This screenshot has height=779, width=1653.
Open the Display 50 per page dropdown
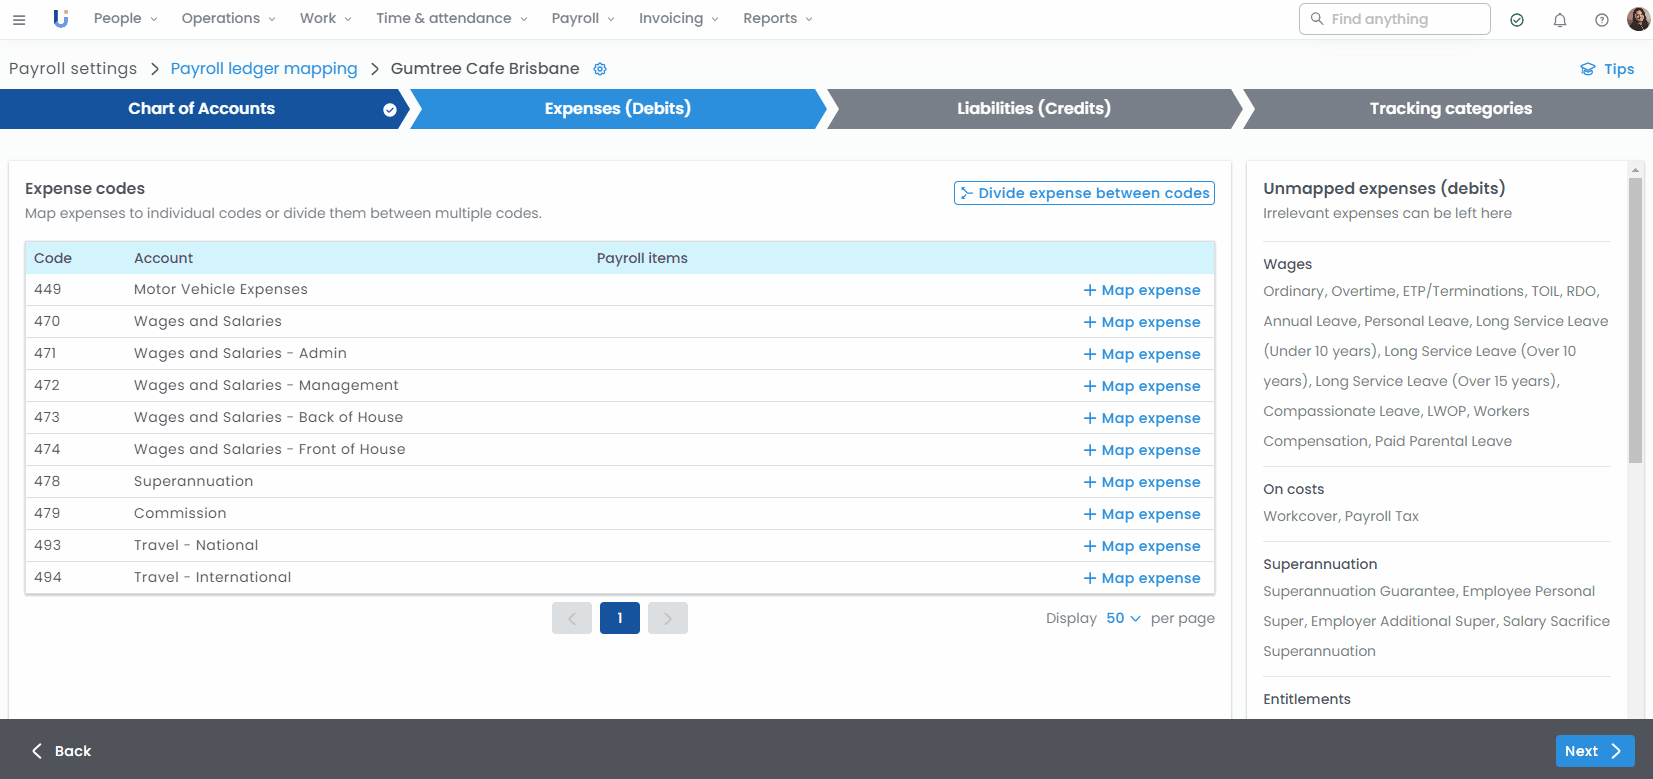click(1123, 618)
